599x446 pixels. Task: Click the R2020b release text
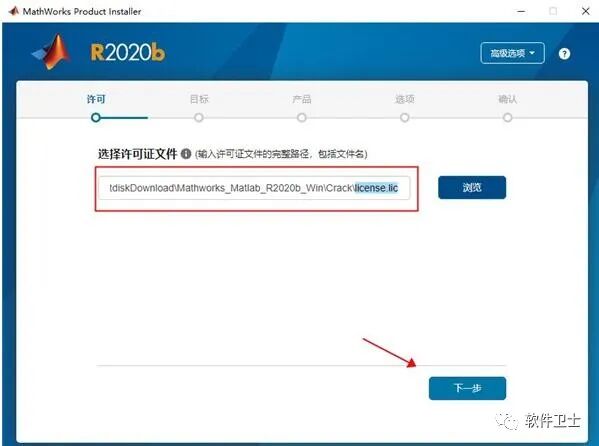click(128, 52)
